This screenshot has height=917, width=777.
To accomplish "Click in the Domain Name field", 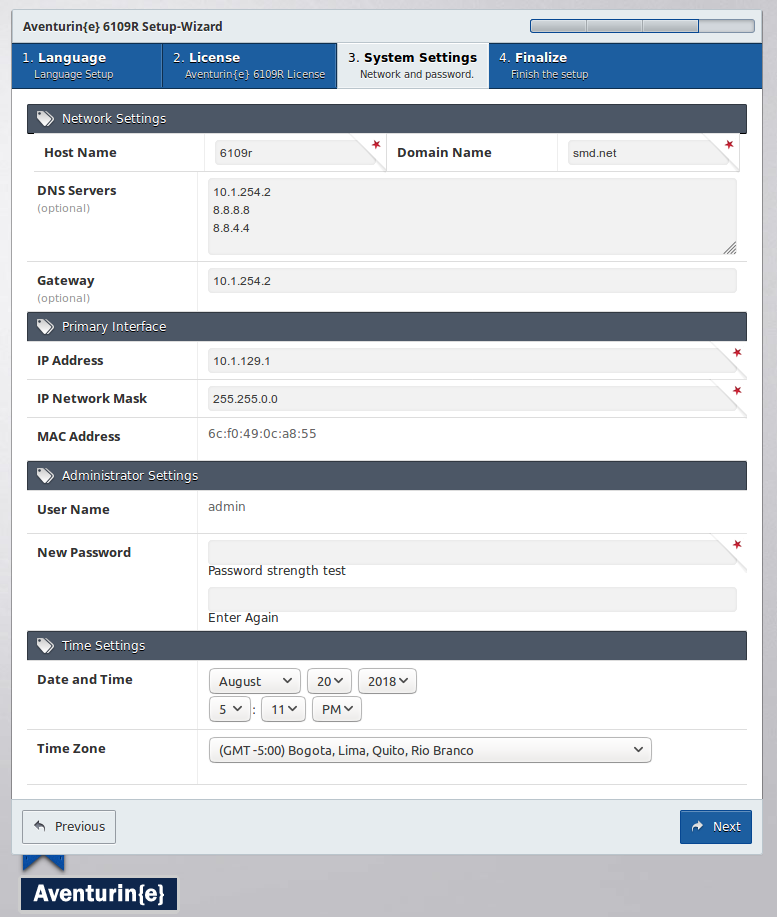I will point(648,153).
